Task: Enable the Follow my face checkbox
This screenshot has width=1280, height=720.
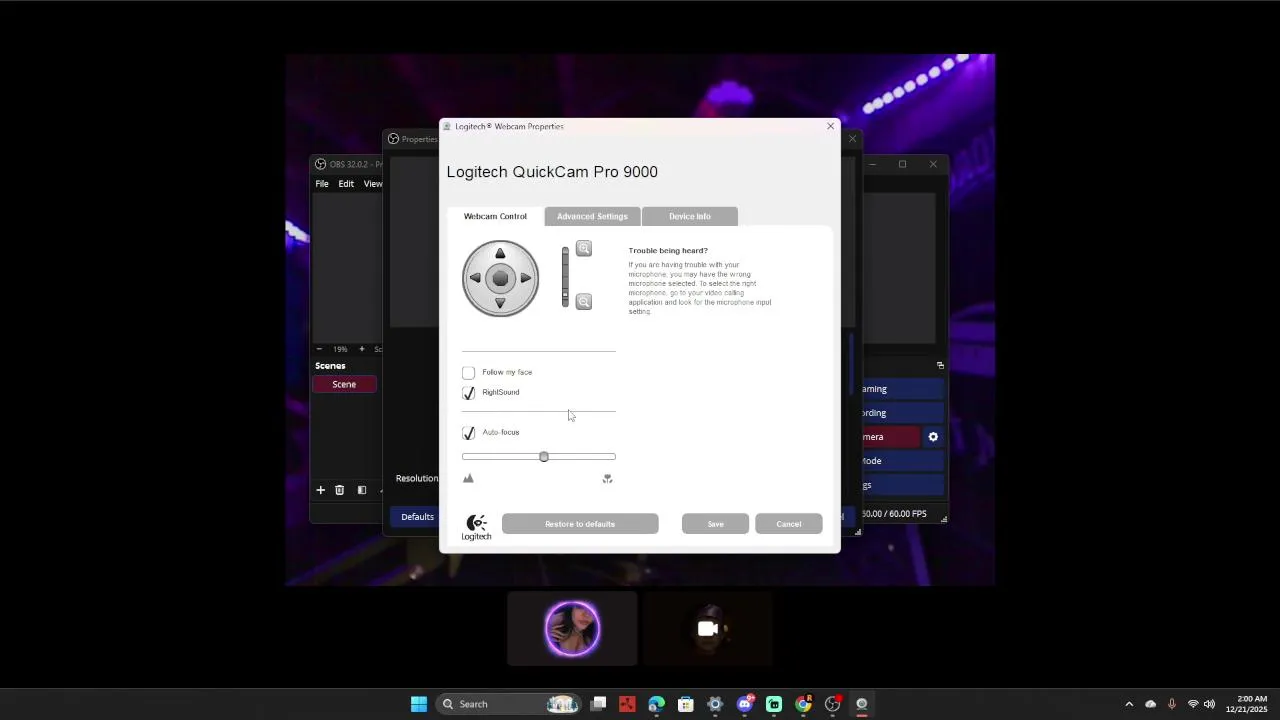Action: [x=468, y=373]
